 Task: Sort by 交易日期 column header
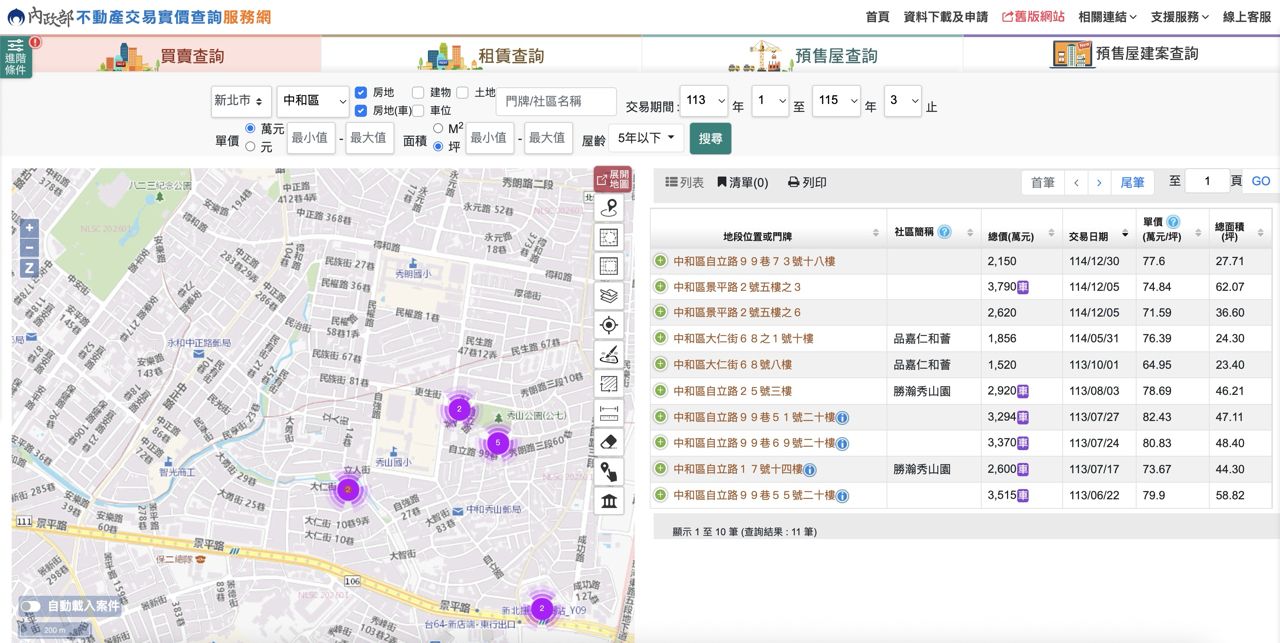point(1098,237)
